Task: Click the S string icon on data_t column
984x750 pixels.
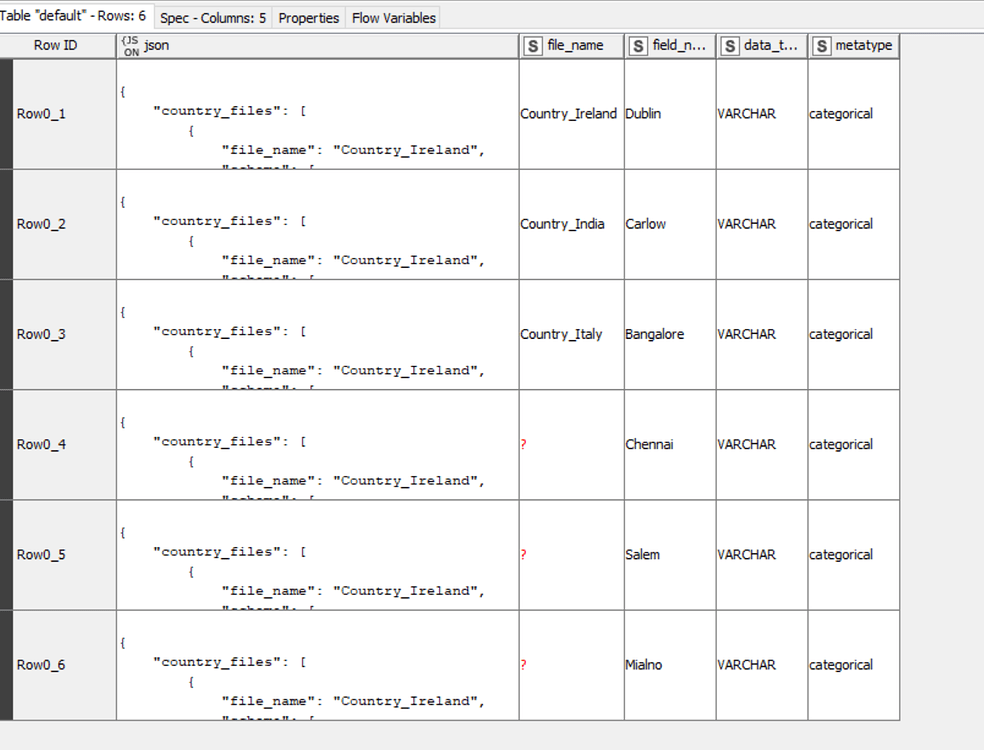Action: (729, 45)
